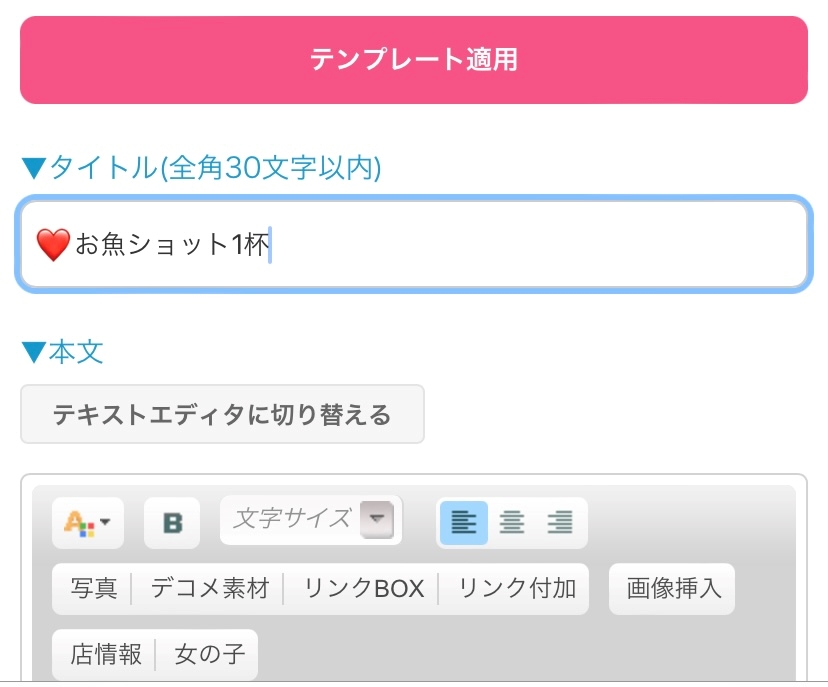Click the ▼本文 section label
Screen dimensions: 828x687
62,352
